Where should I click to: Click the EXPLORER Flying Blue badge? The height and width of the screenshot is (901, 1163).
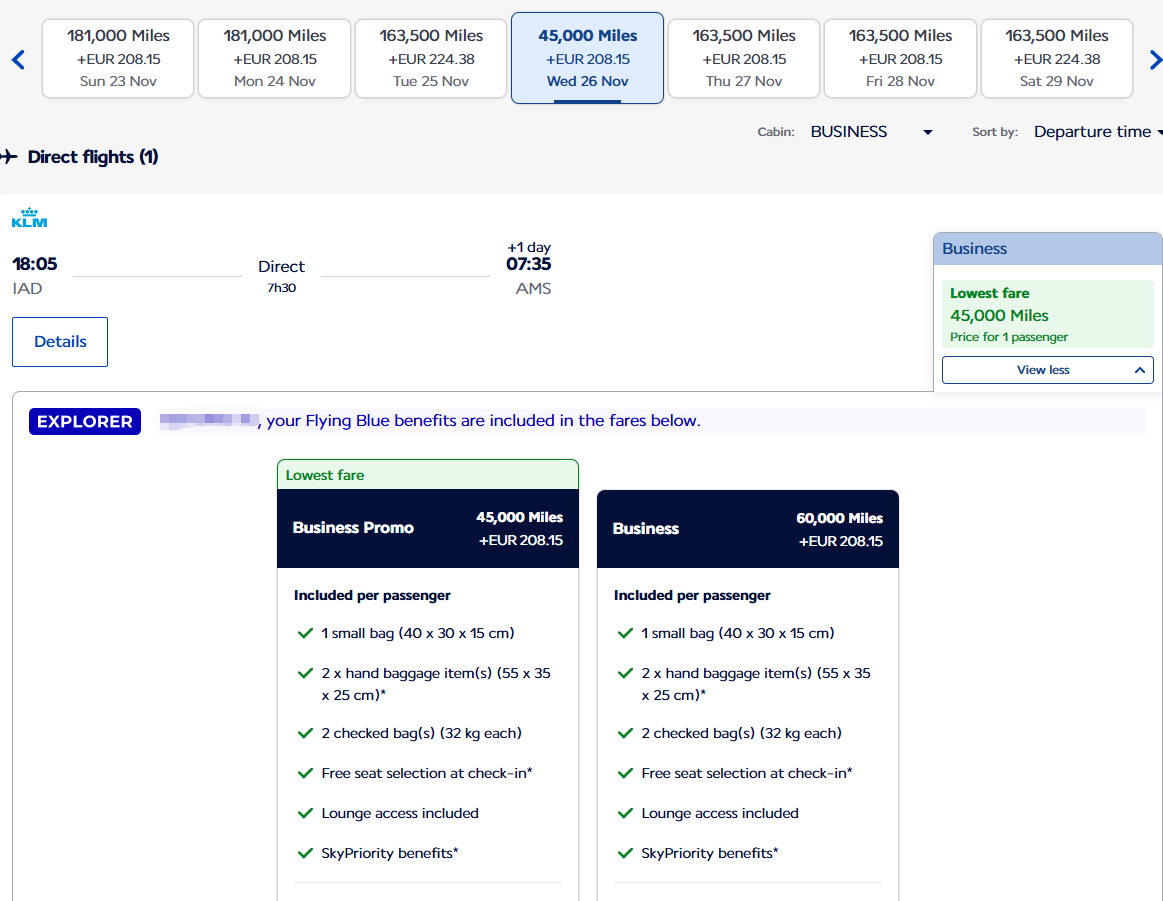[x=85, y=422]
